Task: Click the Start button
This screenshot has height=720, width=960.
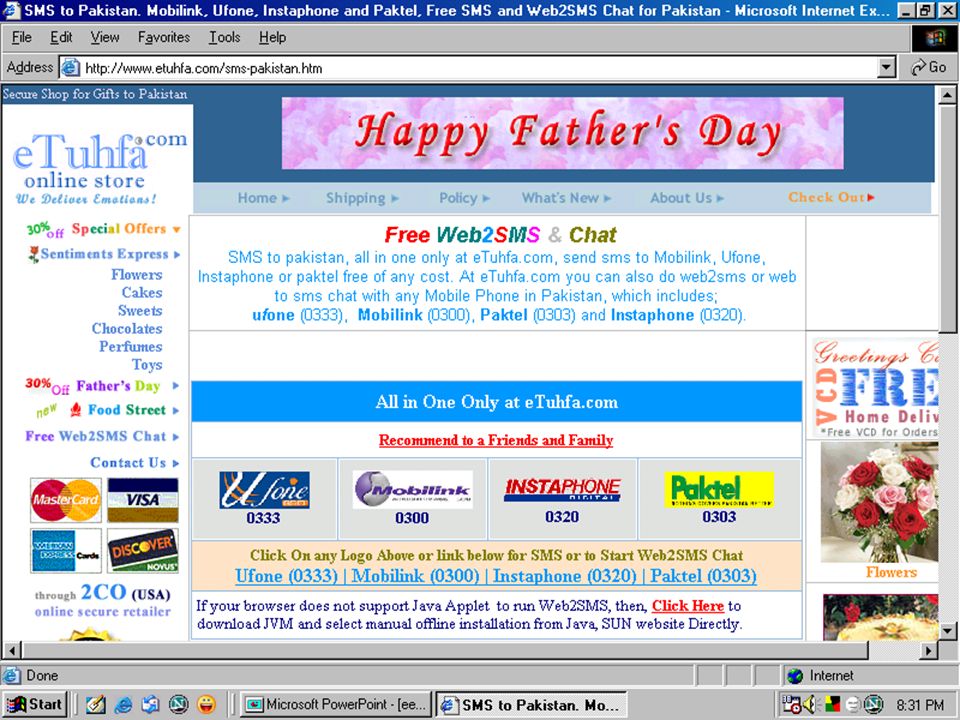Action: click(34, 705)
